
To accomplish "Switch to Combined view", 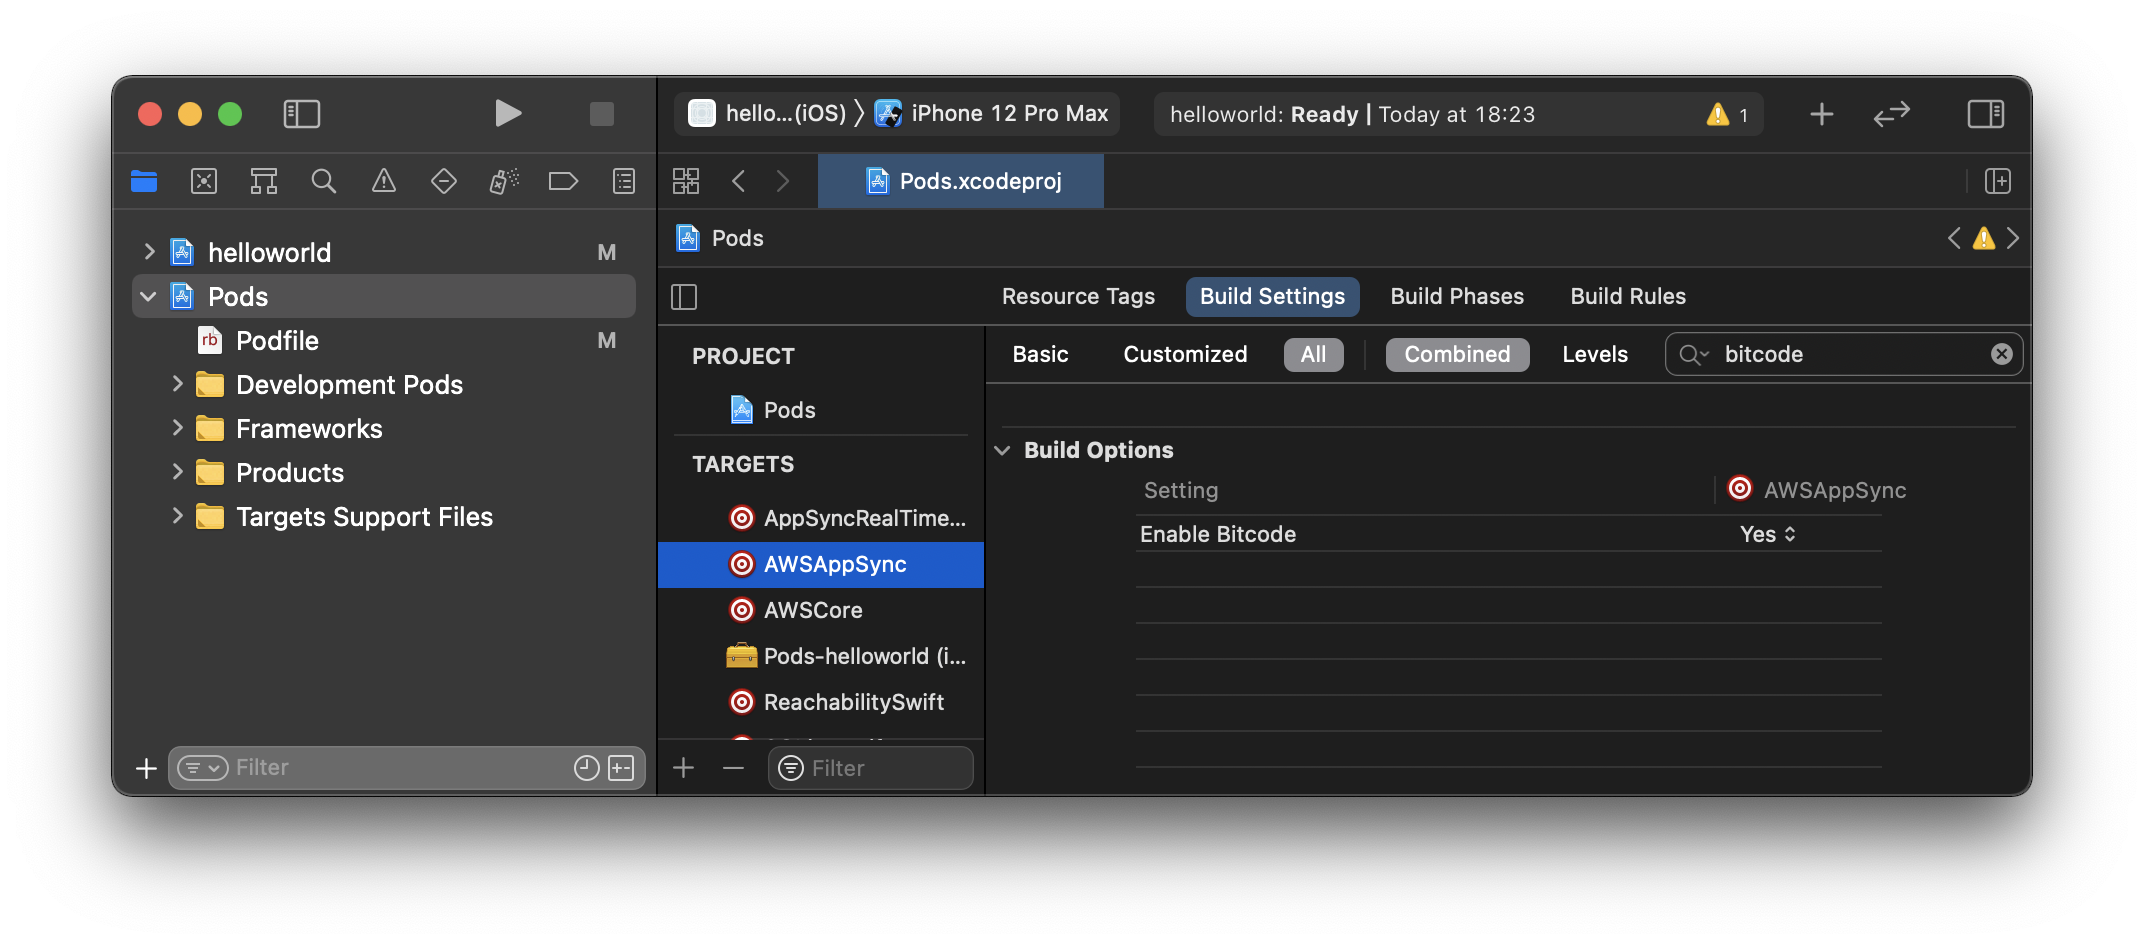I will tap(1457, 354).
